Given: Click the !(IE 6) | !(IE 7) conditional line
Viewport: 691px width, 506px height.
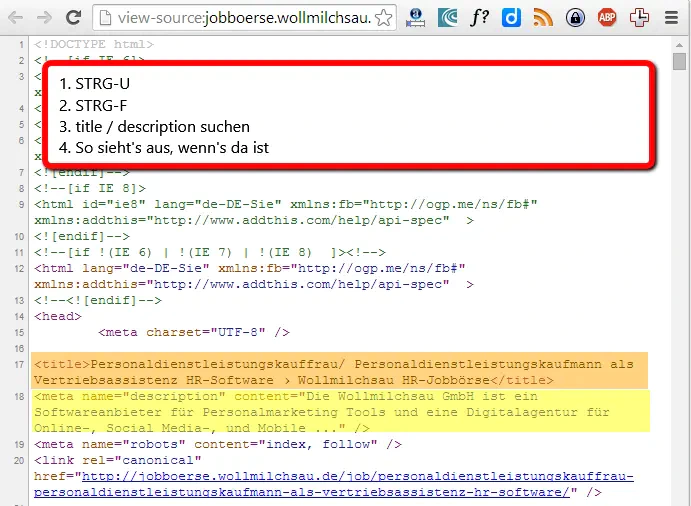Looking at the screenshot, I should click(210, 252).
